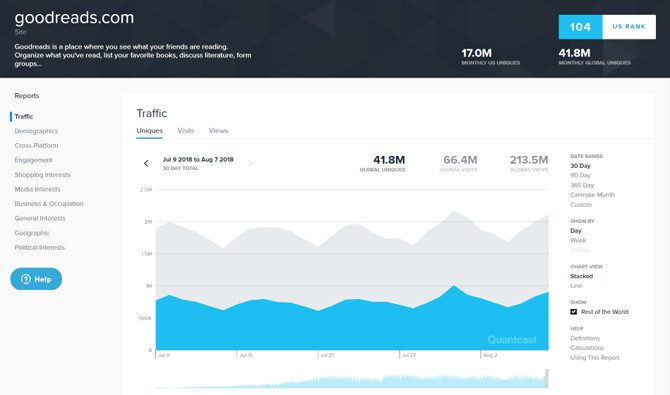670x395 pixels.
Task: Click the mini timeline overview at chart bottom
Action: (x=352, y=379)
